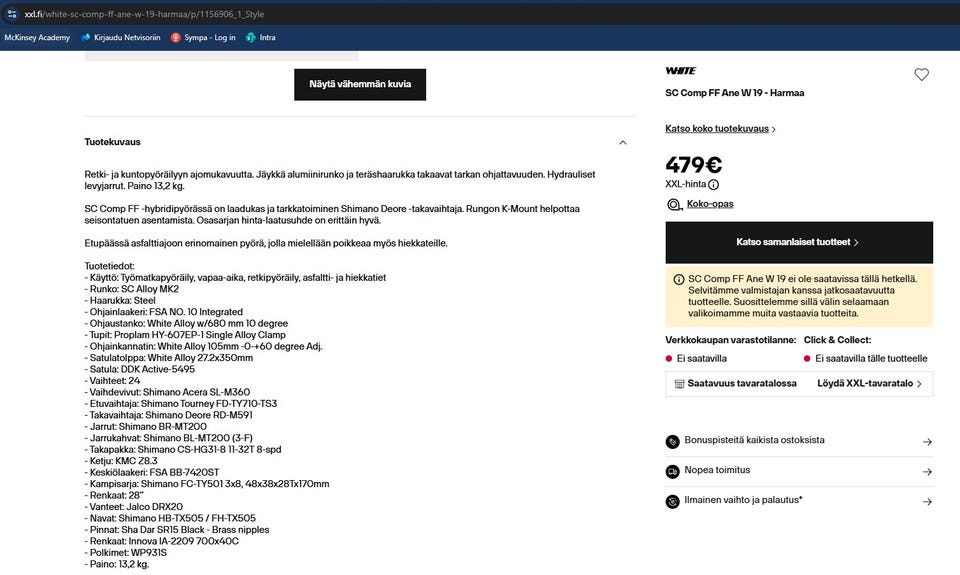Click the Takavaihtaja: Shimano Deore RD-M591 line

click(168, 415)
